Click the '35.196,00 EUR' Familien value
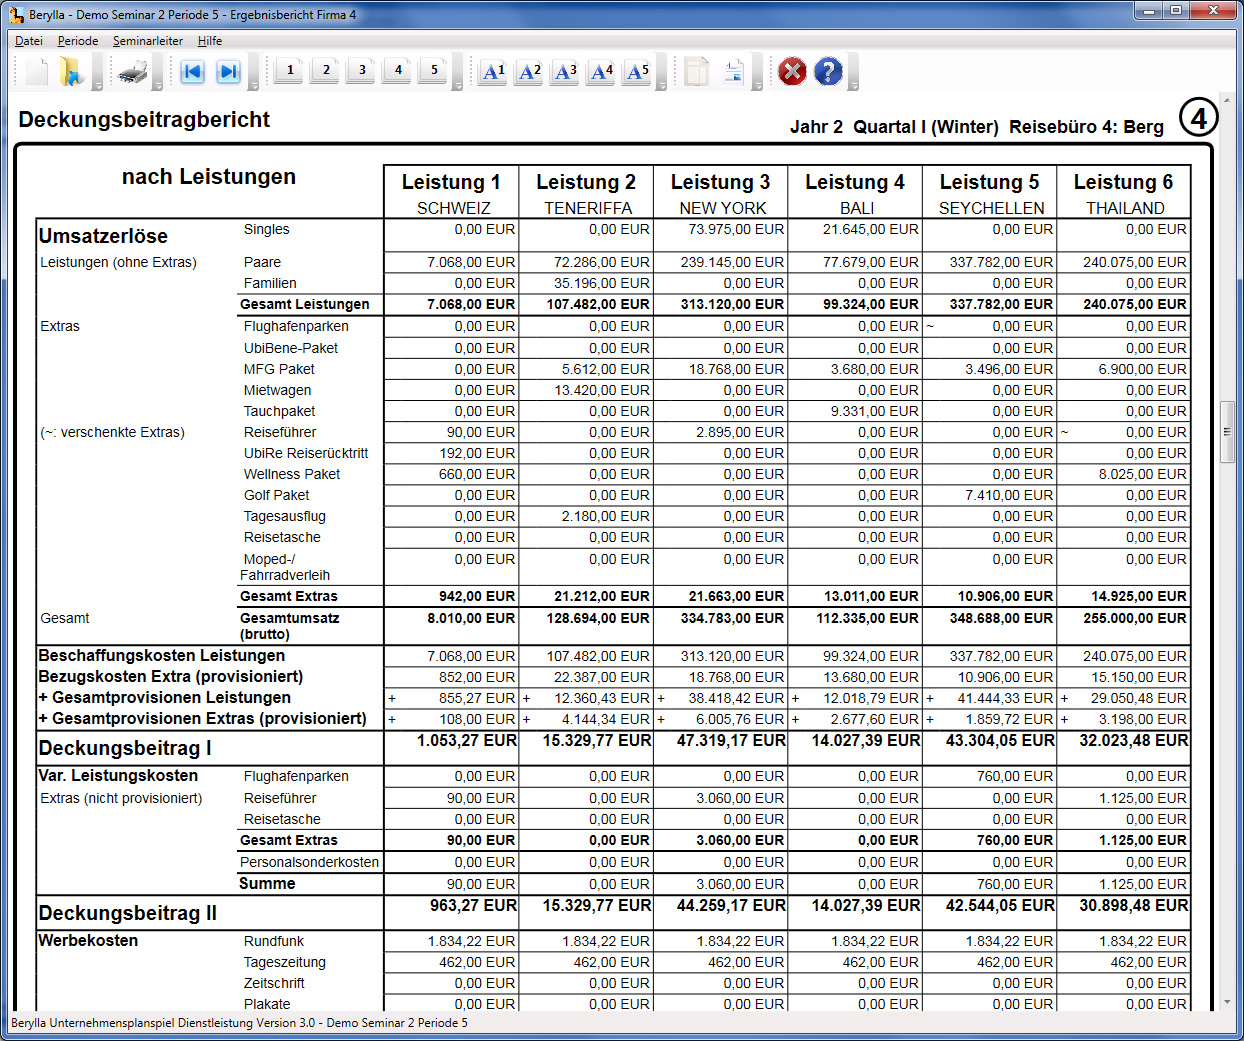Viewport: 1244px width, 1041px height. (x=602, y=283)
